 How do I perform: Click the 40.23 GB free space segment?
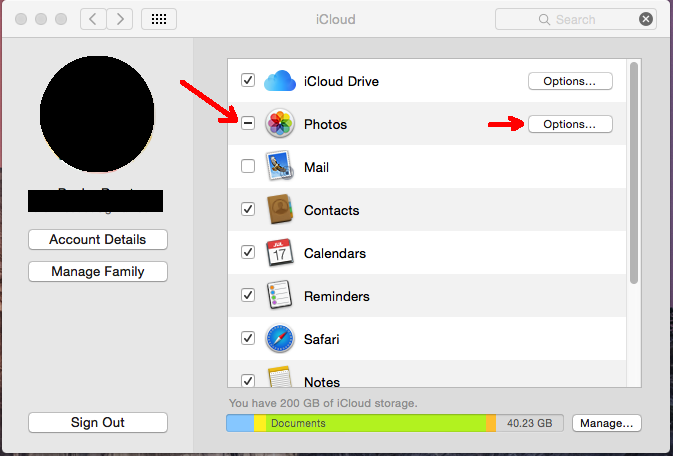click(x=530, y=423)
